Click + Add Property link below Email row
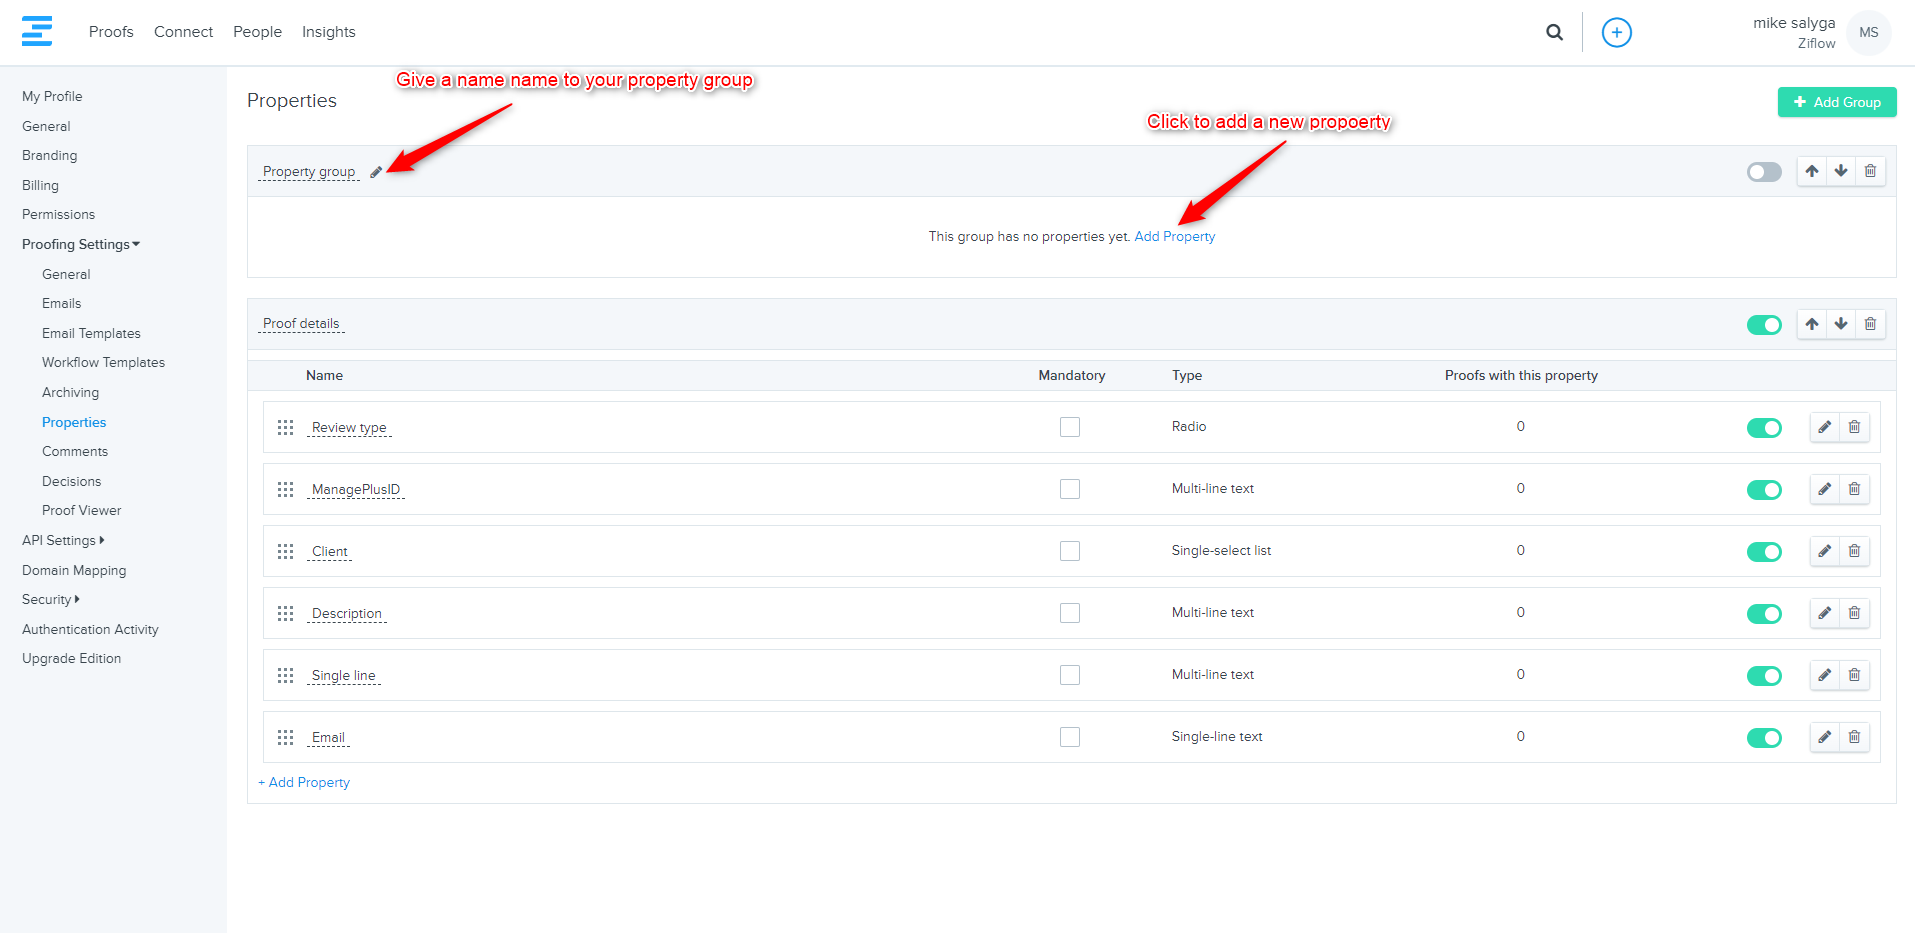 click(304, 782)
